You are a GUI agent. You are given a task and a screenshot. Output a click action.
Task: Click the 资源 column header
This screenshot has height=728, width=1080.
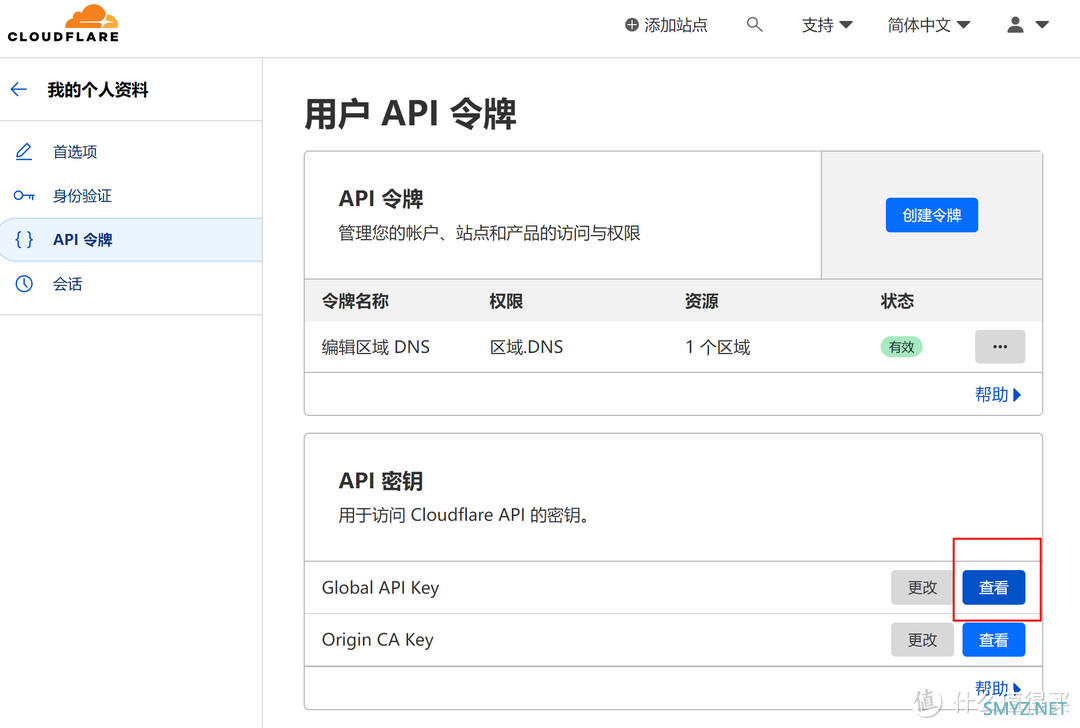[702, 301]
